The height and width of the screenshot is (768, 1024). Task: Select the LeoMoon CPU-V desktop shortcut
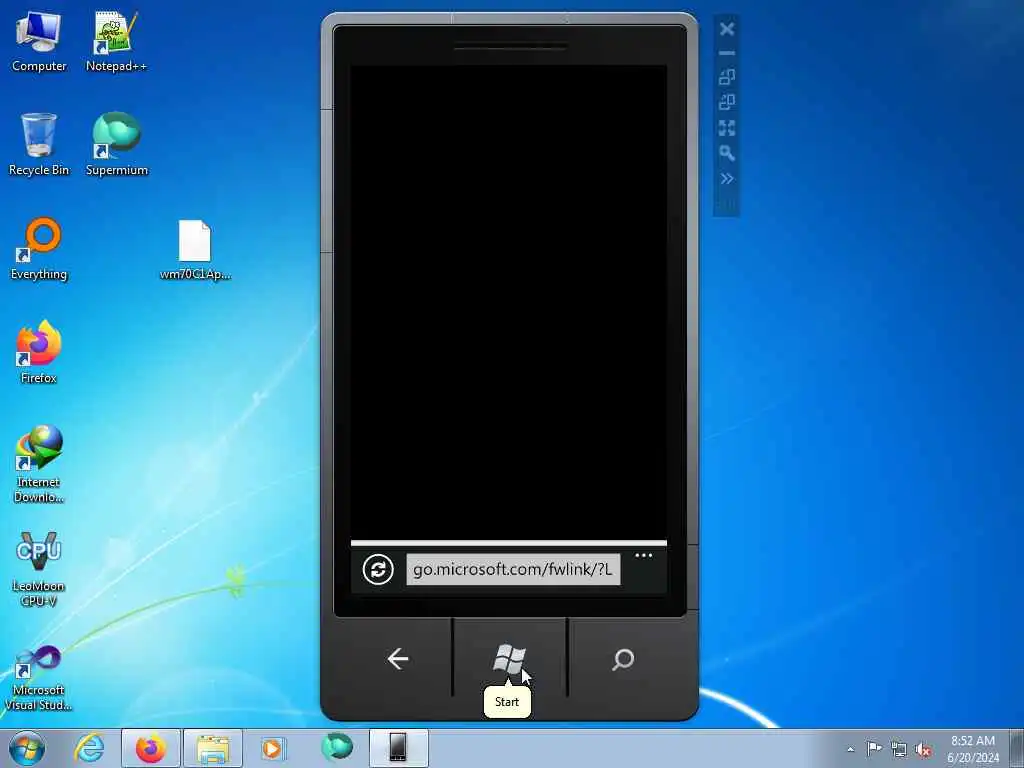39,568
